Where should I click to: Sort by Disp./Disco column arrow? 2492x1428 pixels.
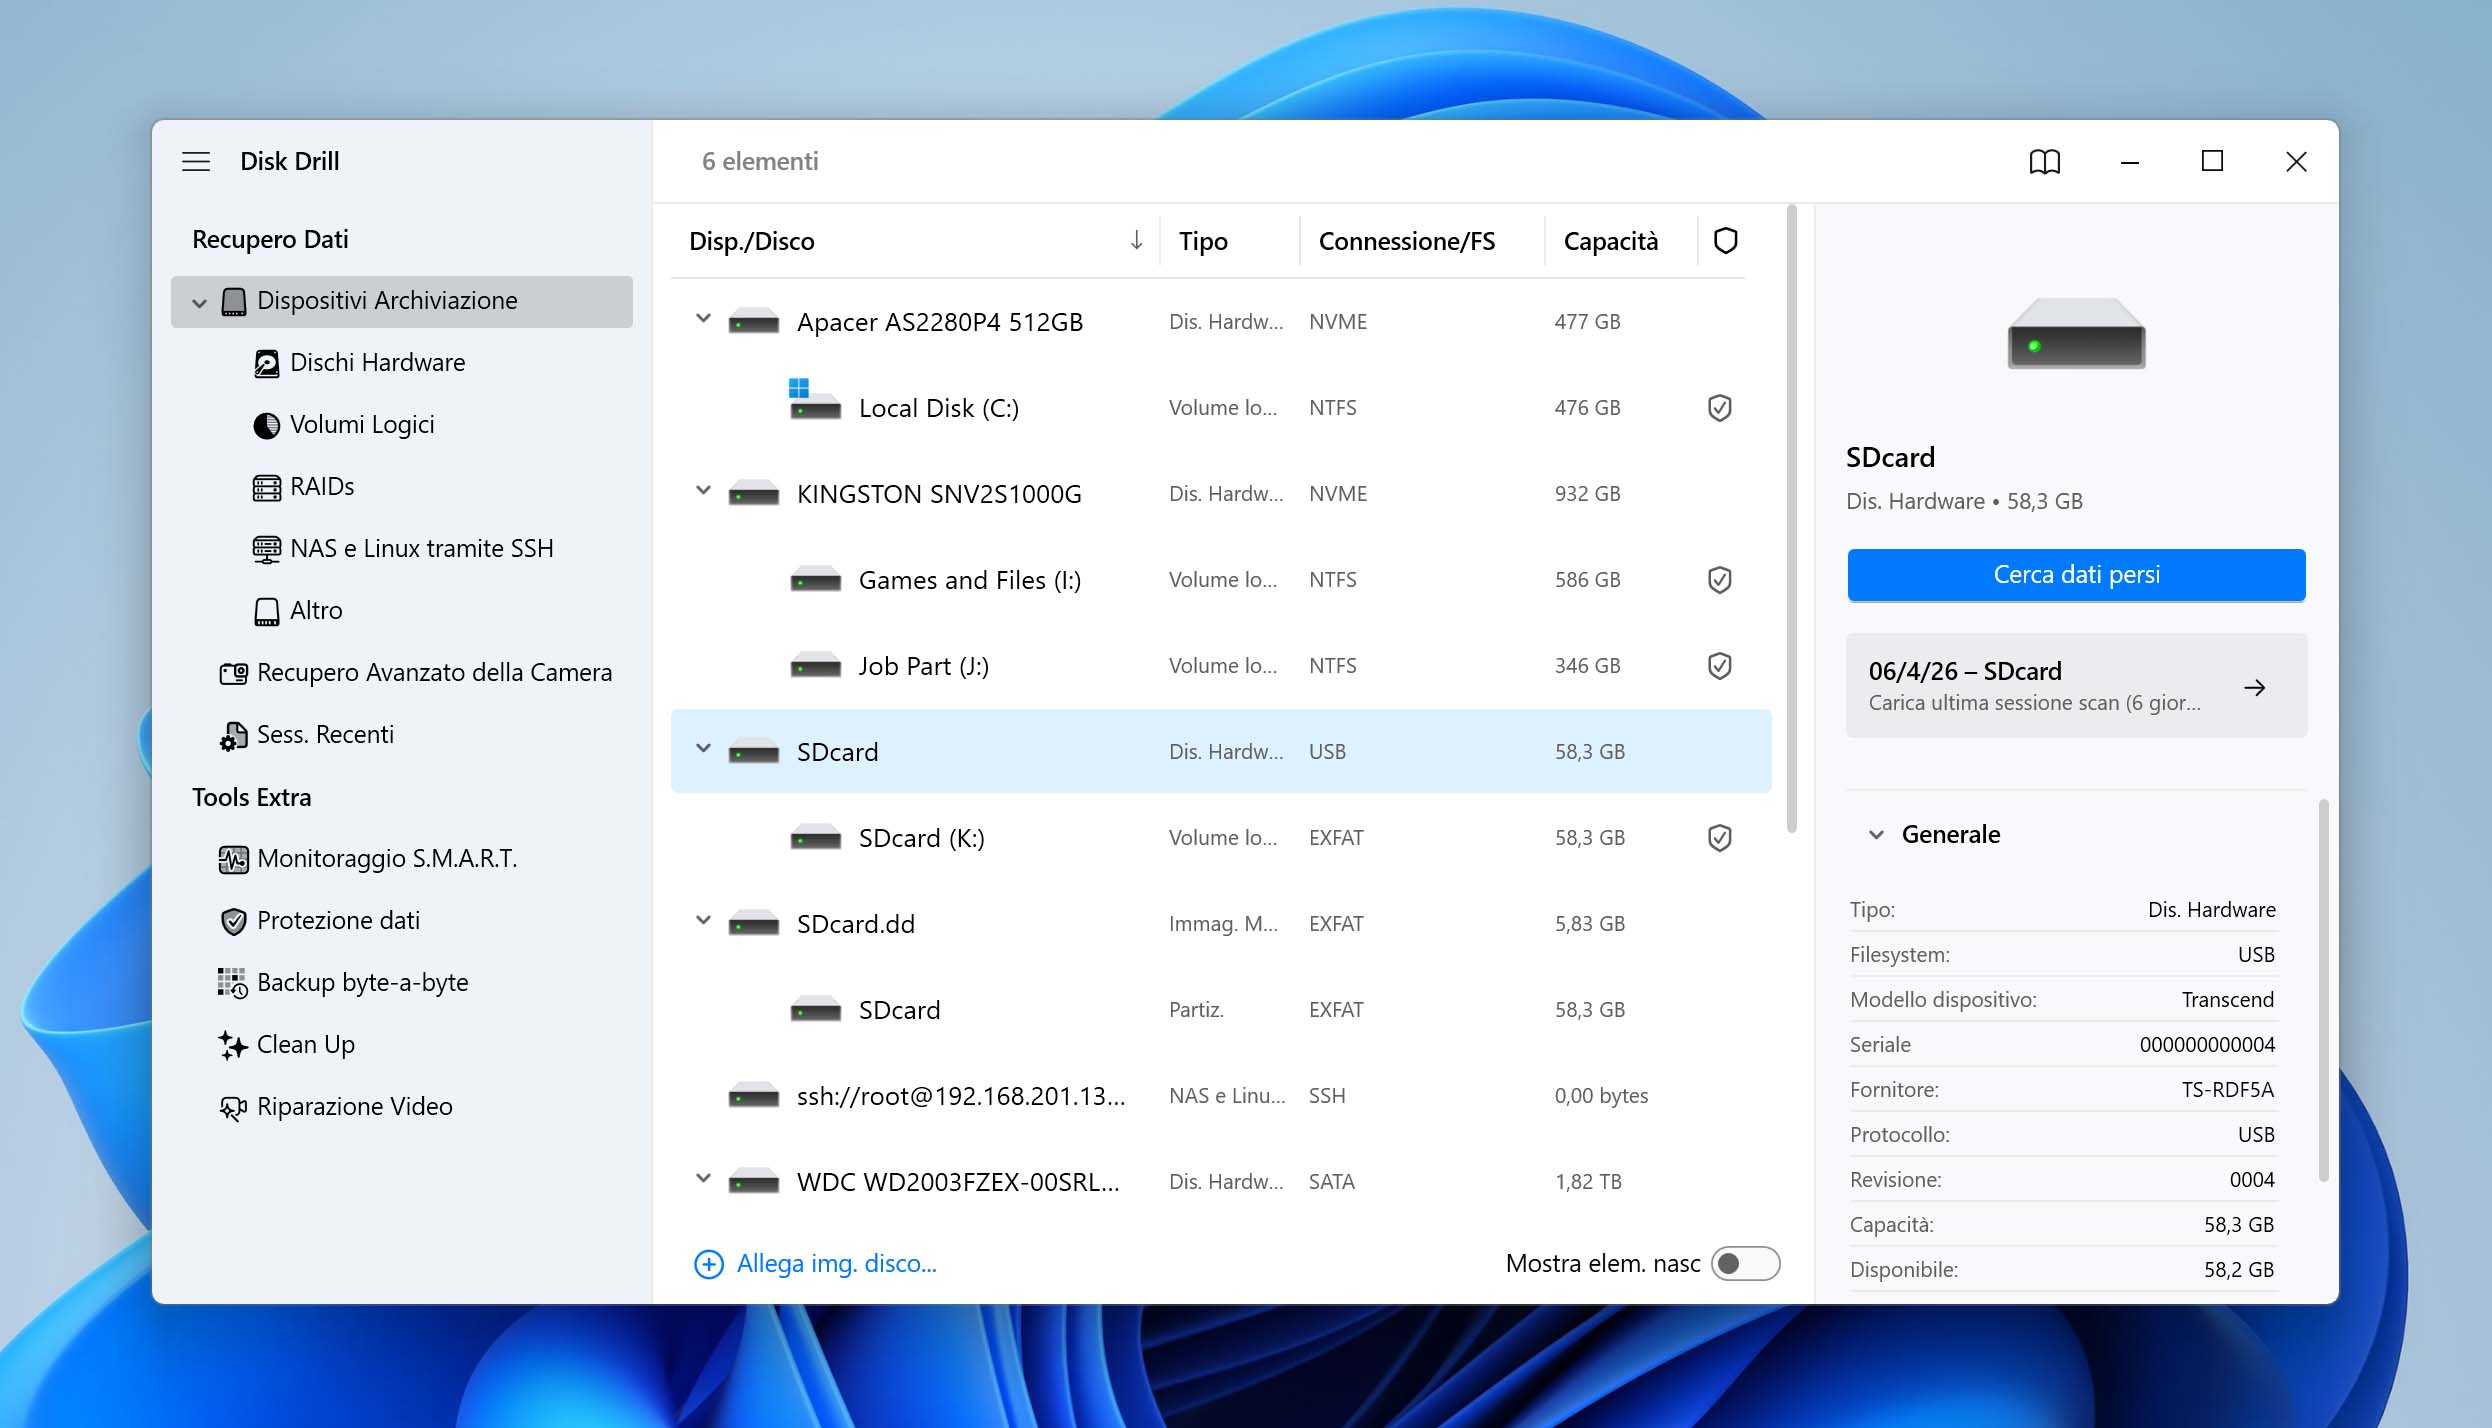(1136, 240)
